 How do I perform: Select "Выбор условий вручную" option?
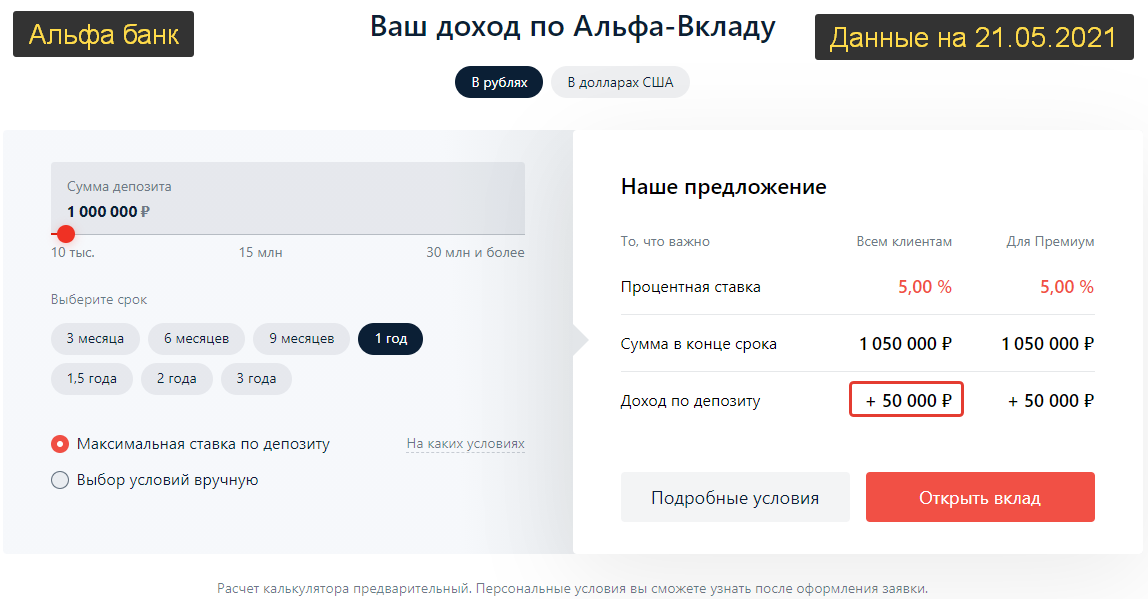coord(60,478)
